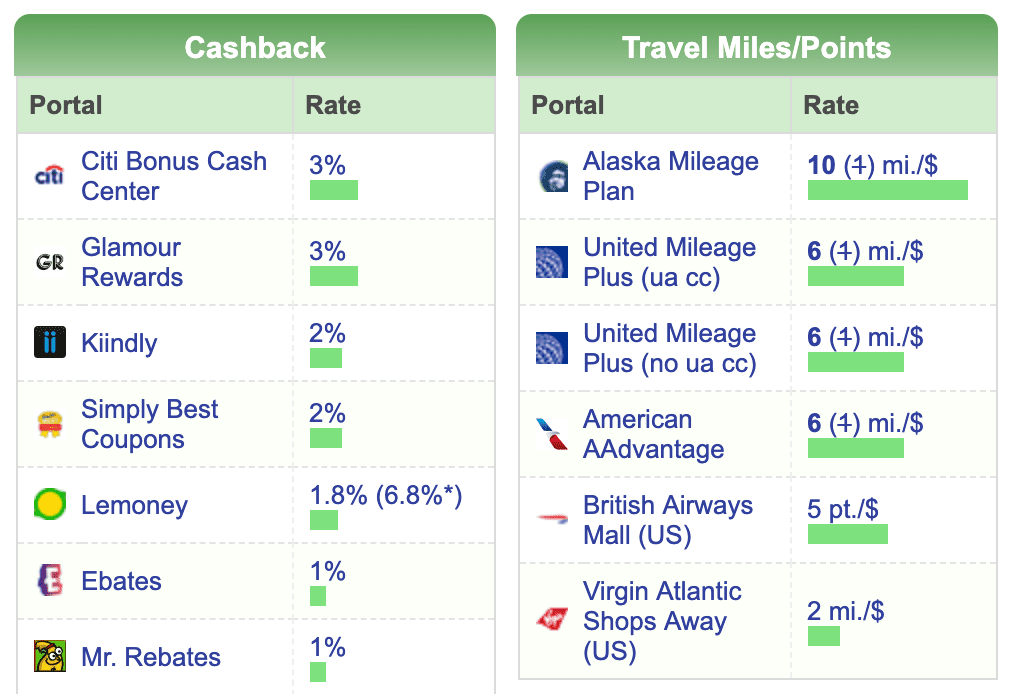Click the Alaska Mileage Plan logo icon
The height and width of the screenshot is (694, 1016).
552,177
